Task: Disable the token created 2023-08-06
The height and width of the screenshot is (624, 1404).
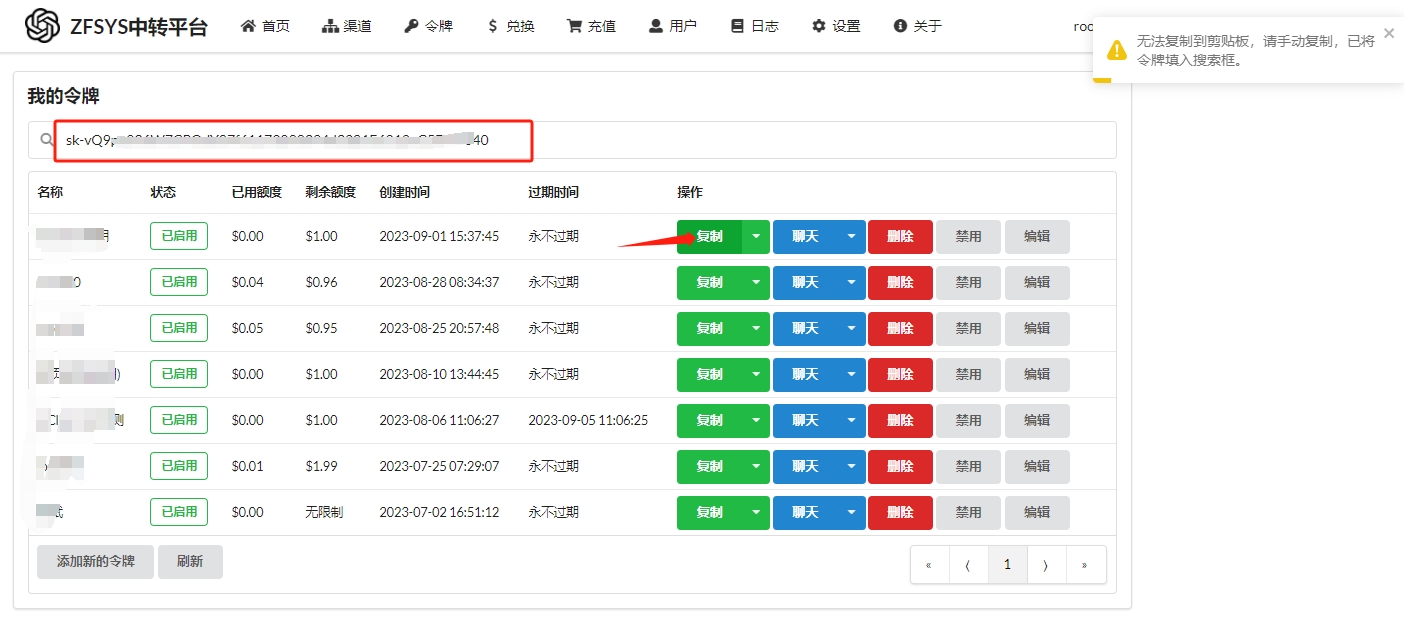Action: (968, 421)
